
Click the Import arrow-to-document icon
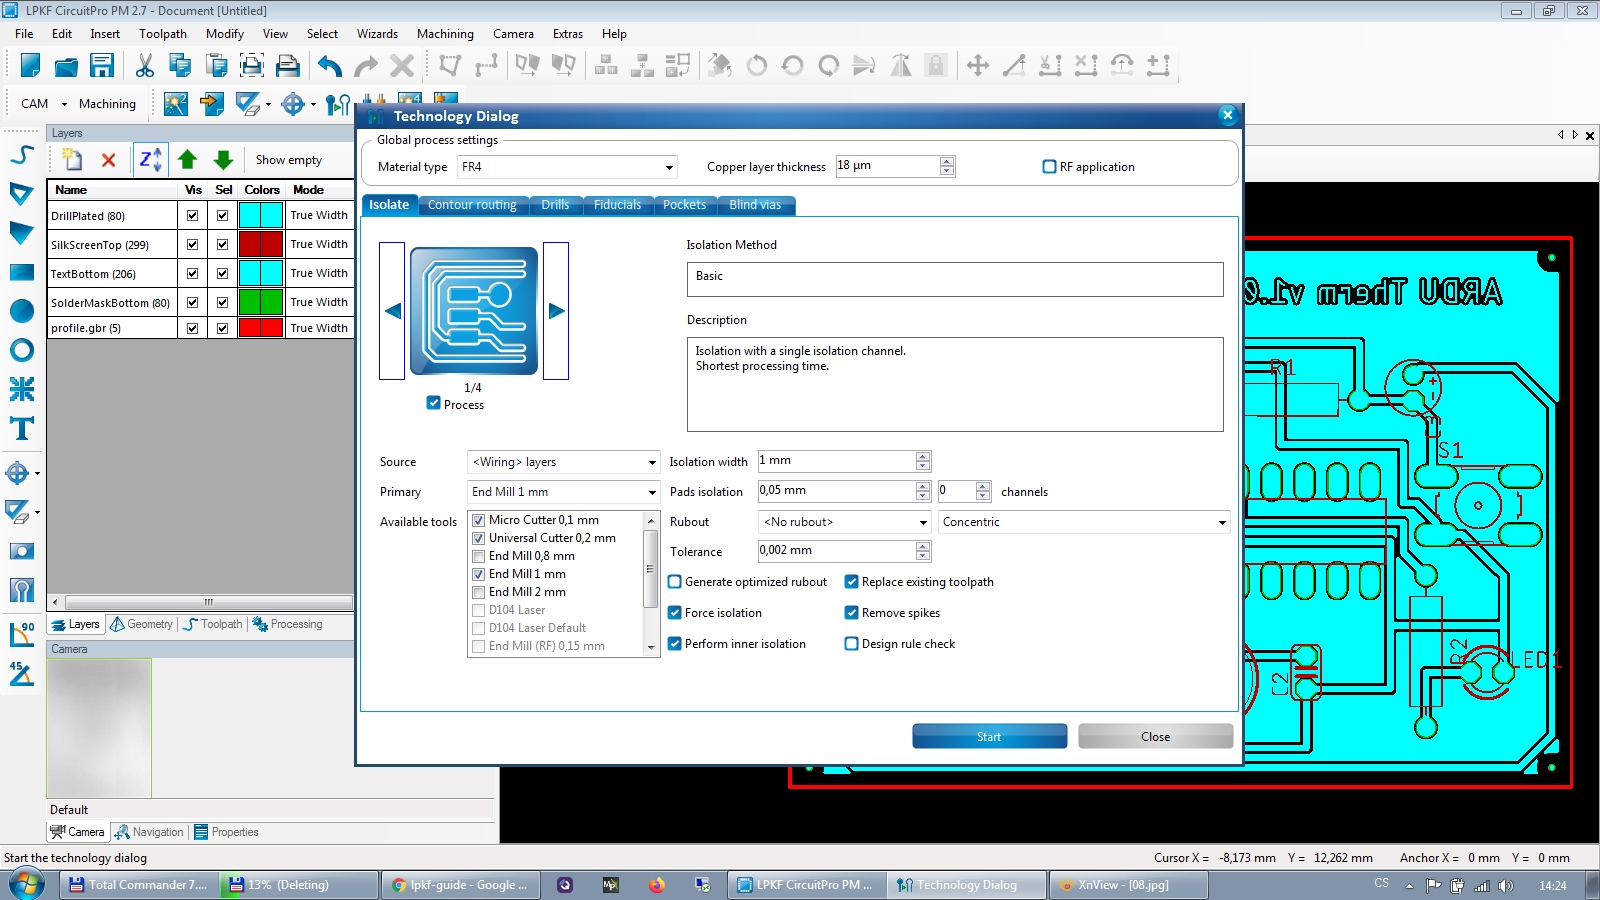(212, 104)
